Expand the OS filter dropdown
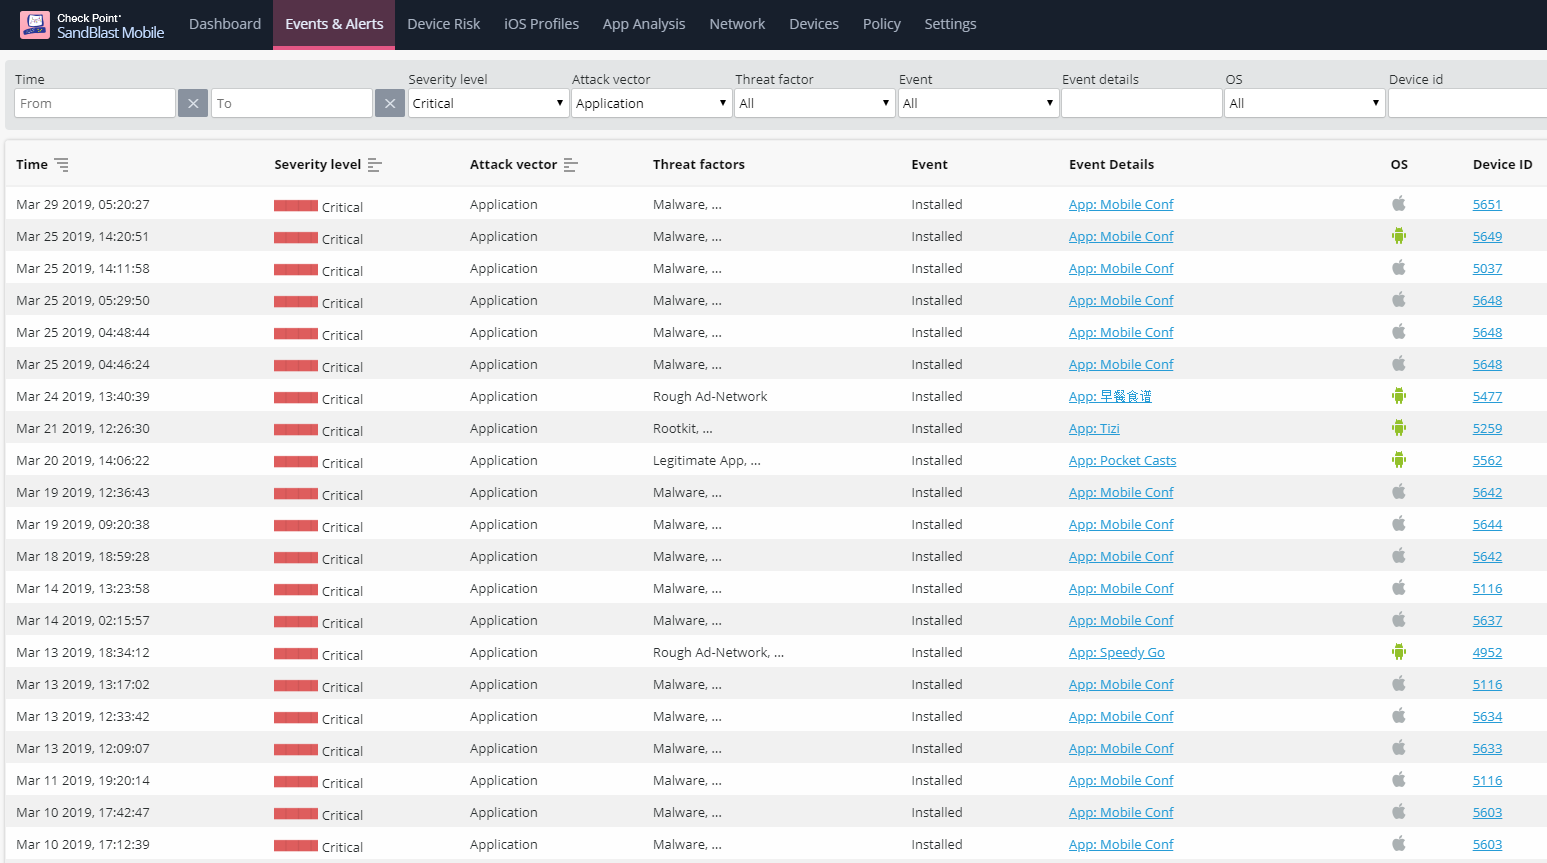The height and width of the screenshot is (863, 1547). coord(1304,103)
